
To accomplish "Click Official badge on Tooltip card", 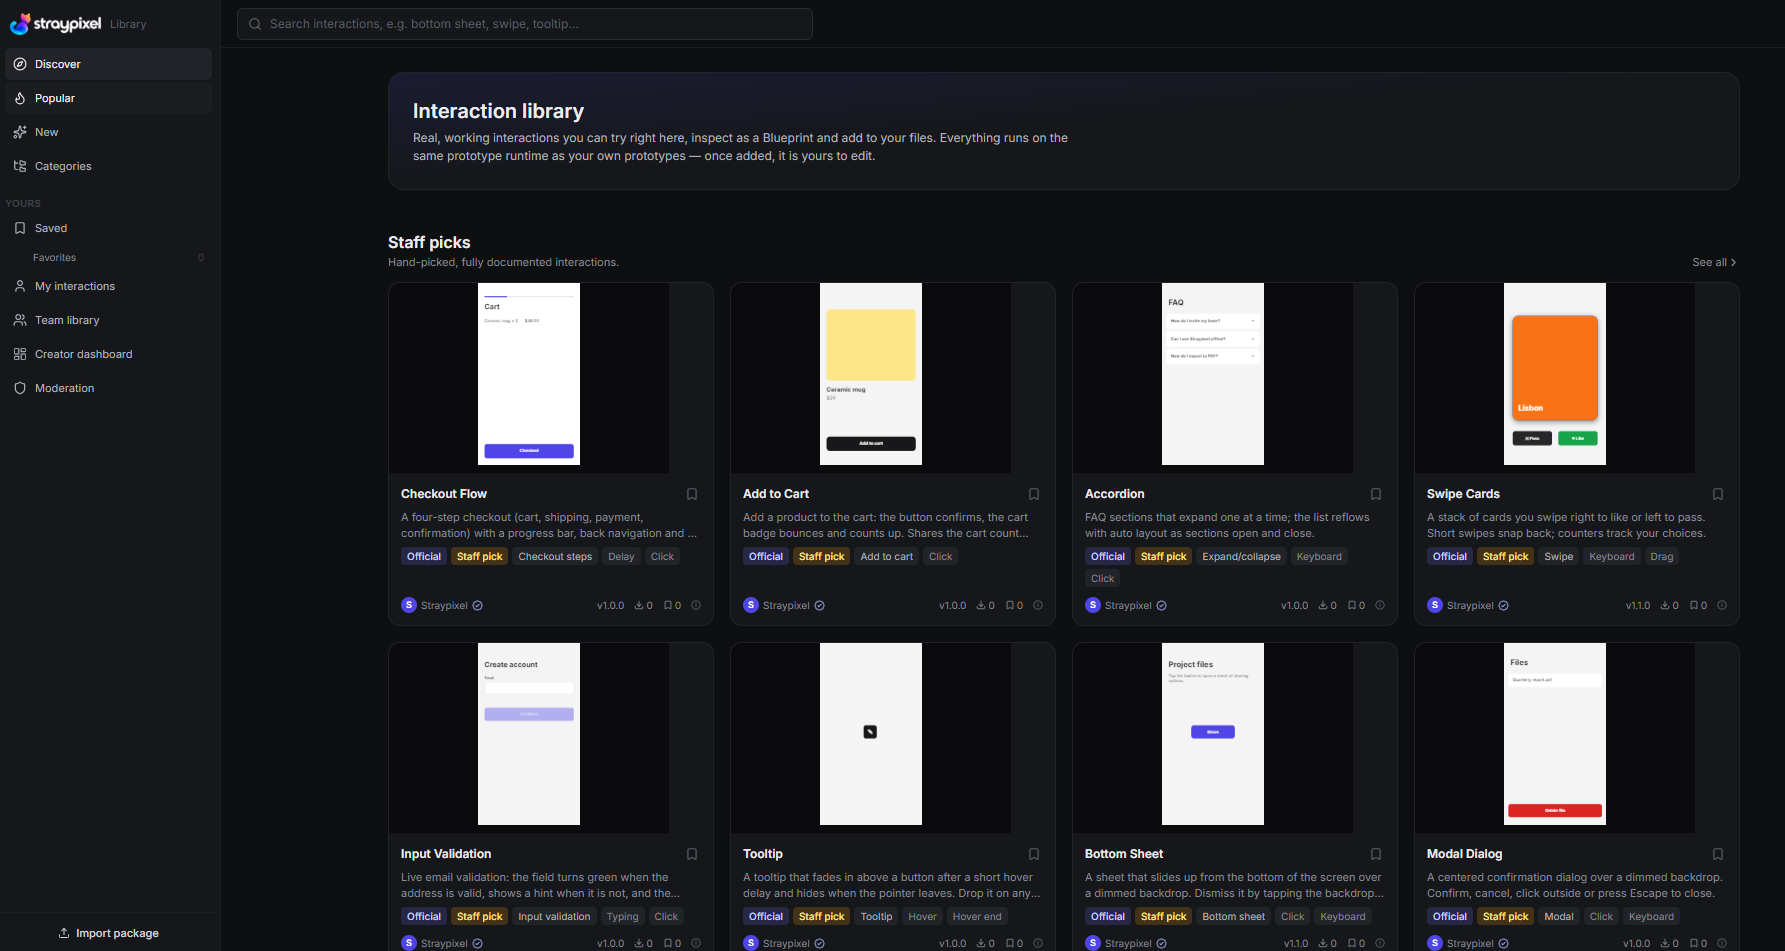I will [766, 917].
